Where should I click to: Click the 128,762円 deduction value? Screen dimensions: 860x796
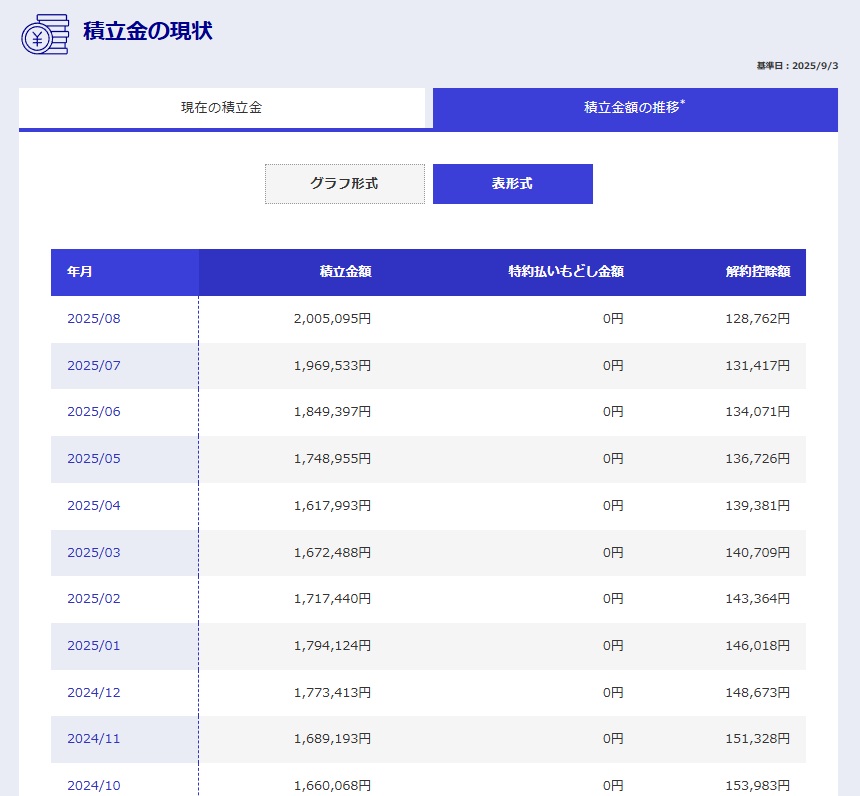tap(757, 319)
